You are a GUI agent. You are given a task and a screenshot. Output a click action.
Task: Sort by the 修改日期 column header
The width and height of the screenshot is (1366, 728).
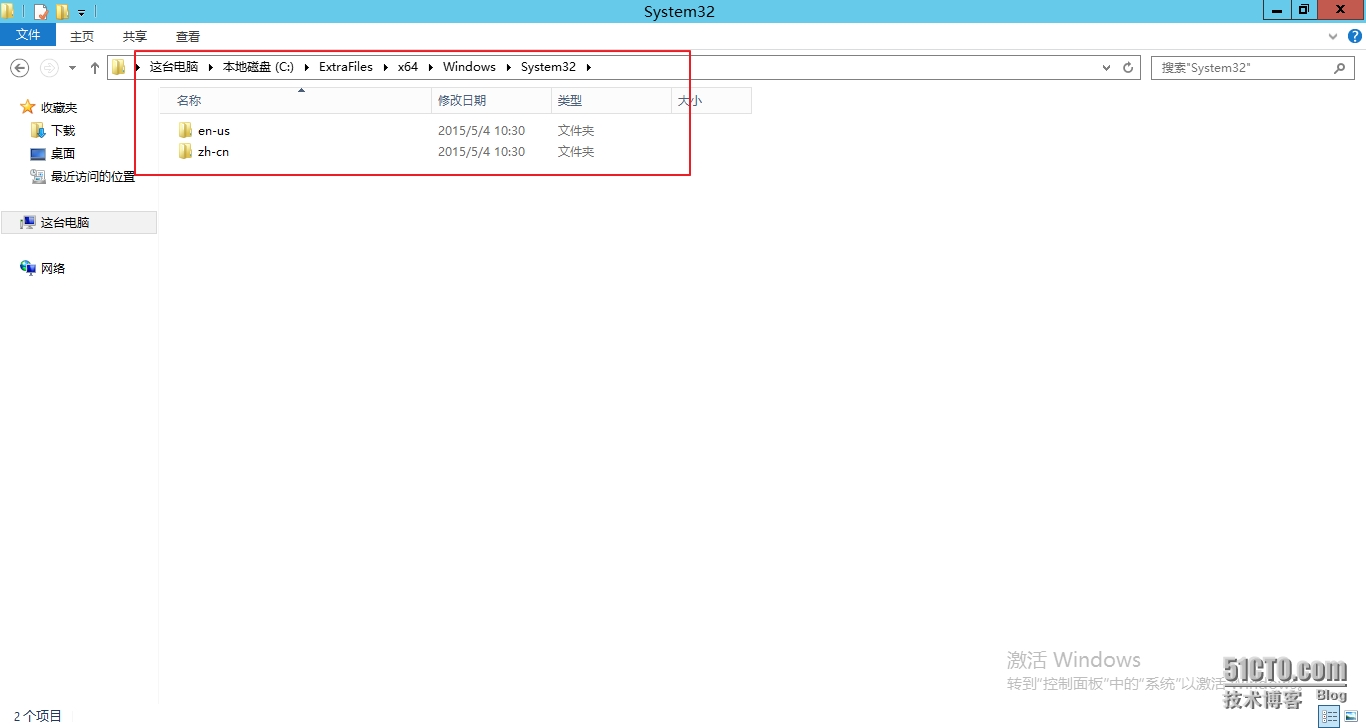[x=491, y=101]
